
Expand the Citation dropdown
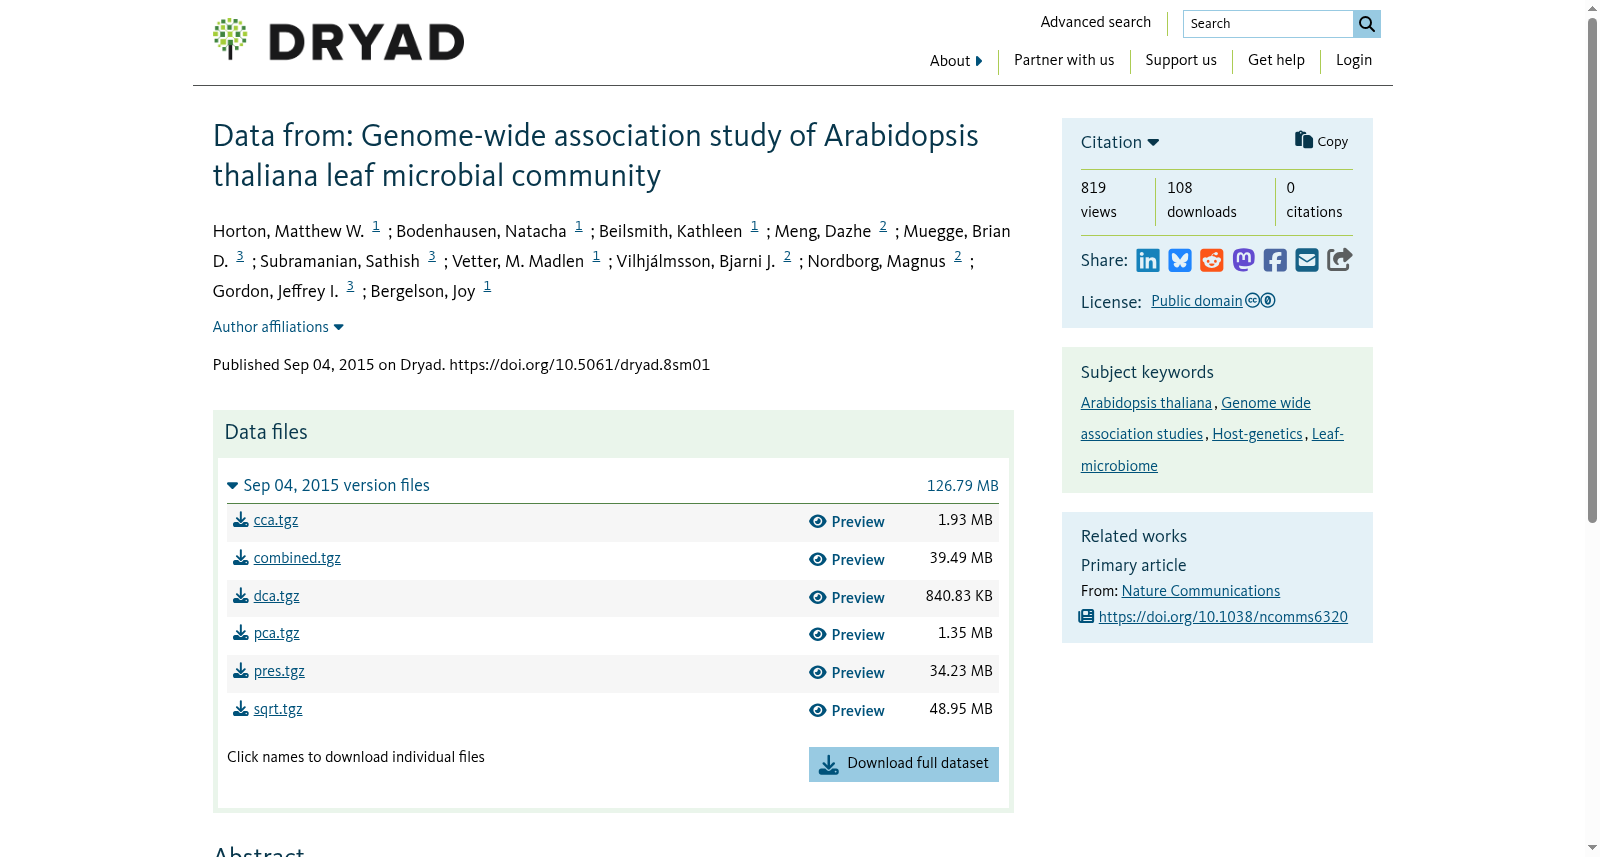click(x=1120, y=142)
